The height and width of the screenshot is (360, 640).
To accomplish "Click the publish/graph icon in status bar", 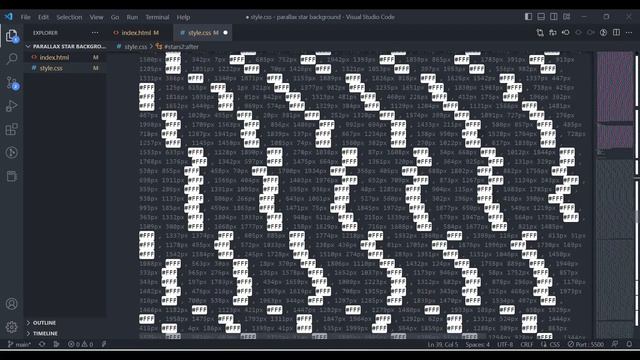I will 56,344.
